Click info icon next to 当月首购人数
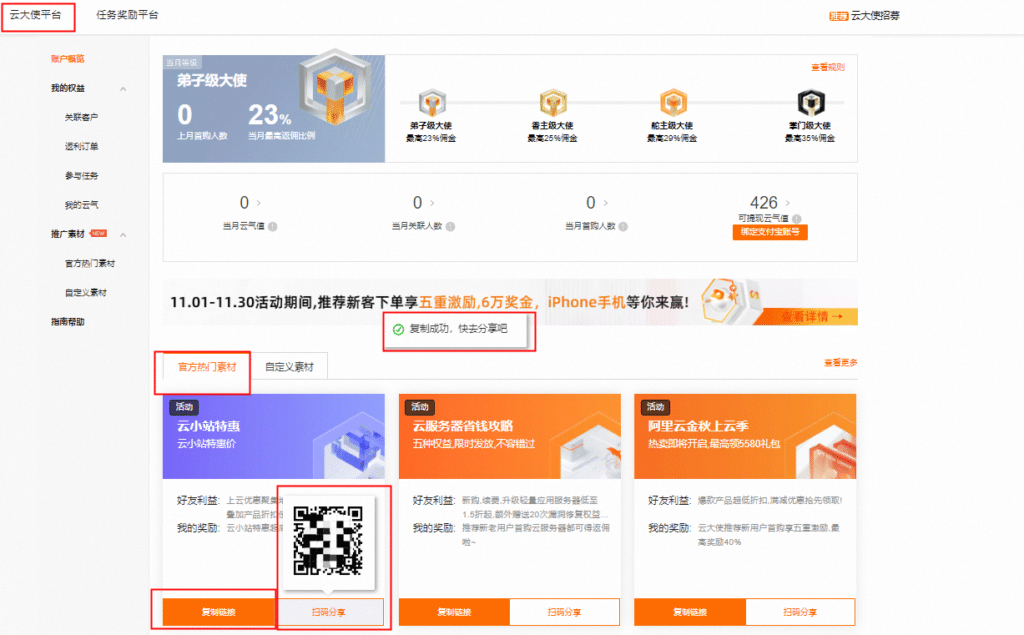Image resolution: width=1024 pixels, height=635 pixels. (623, 227)
